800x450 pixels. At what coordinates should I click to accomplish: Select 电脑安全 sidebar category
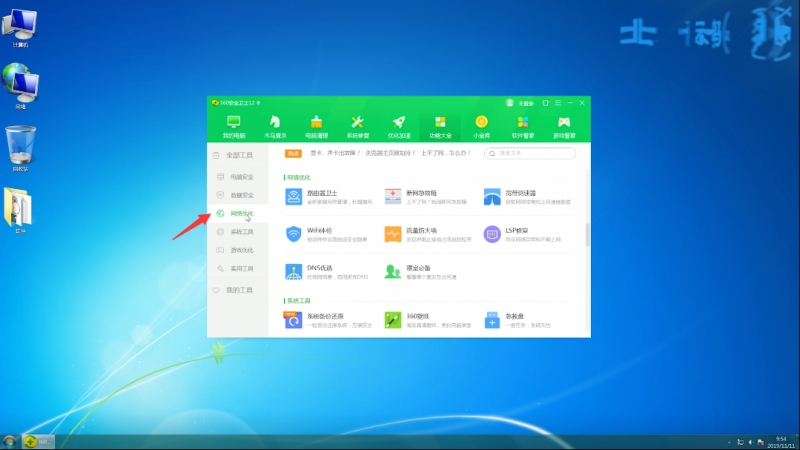coord(238,177)
